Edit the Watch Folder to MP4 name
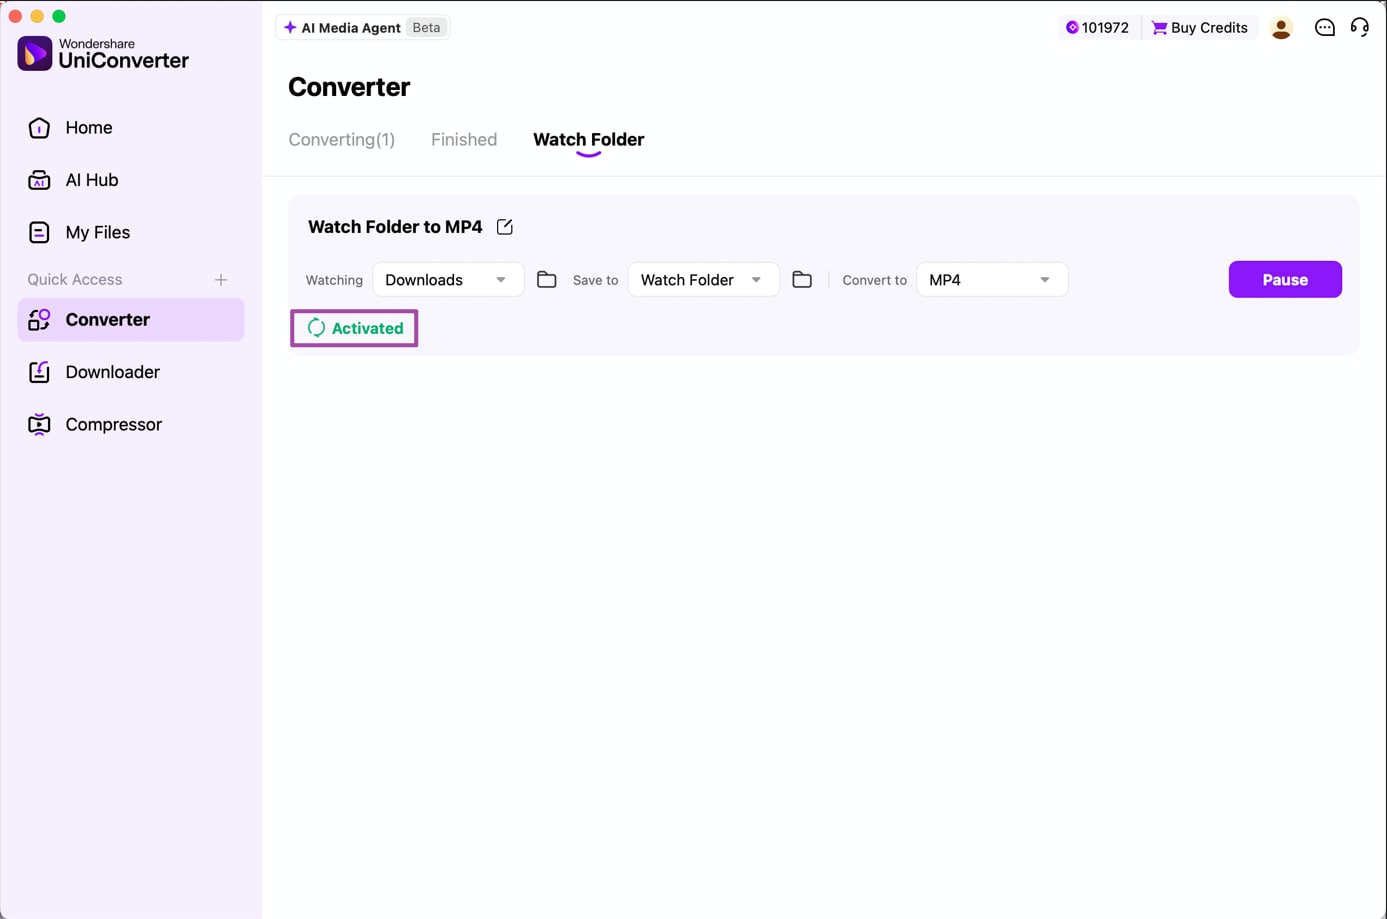The height and width of the screenshot is (919, 1387). [505, 227]
